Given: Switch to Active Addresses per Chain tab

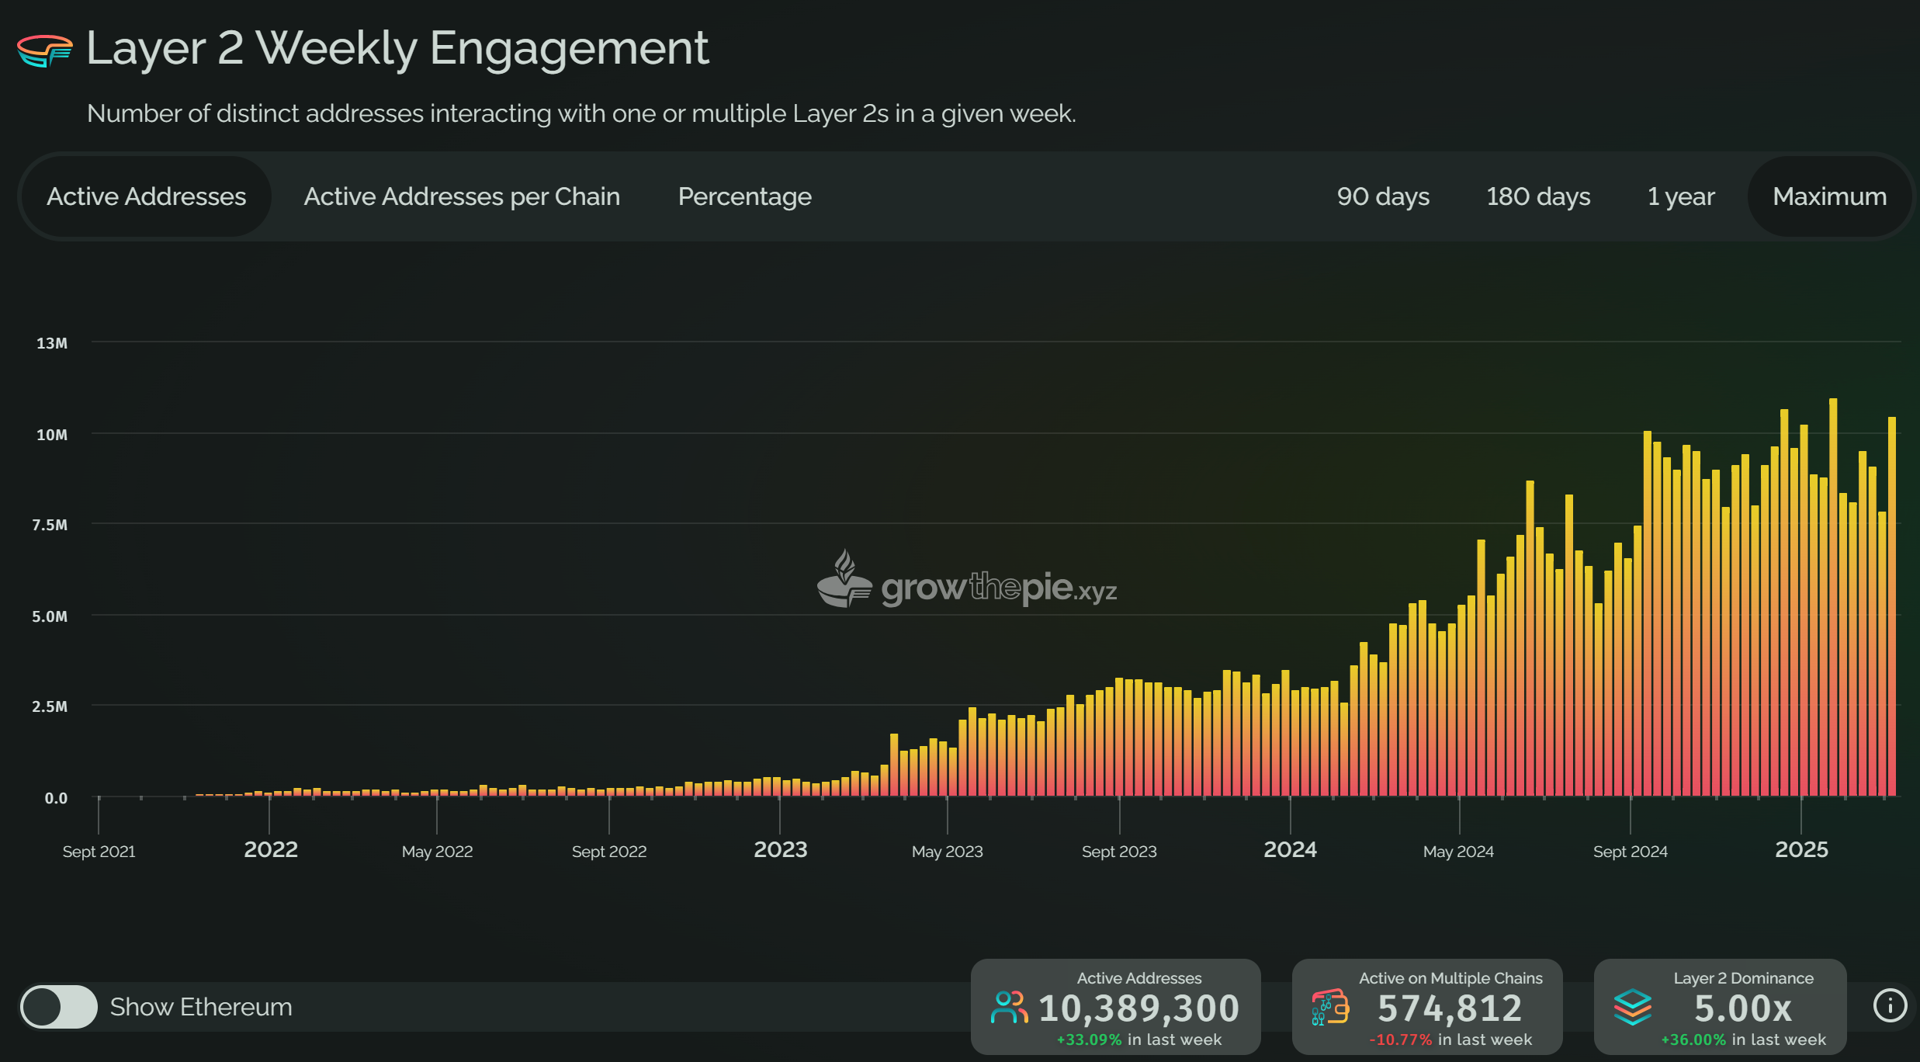Looking at the screenshot, I should (x=462, y=196).
